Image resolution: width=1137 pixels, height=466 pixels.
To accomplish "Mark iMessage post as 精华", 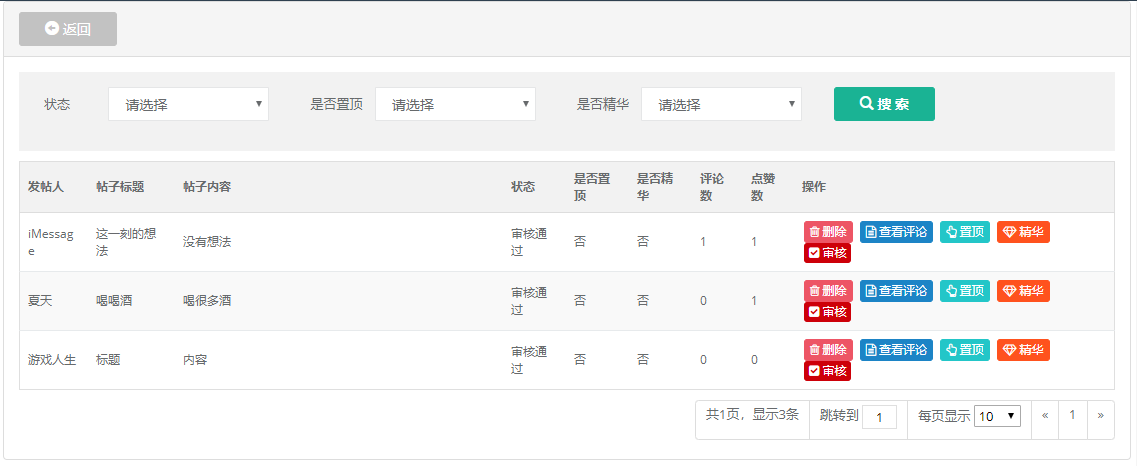I will click(1023, 232).
